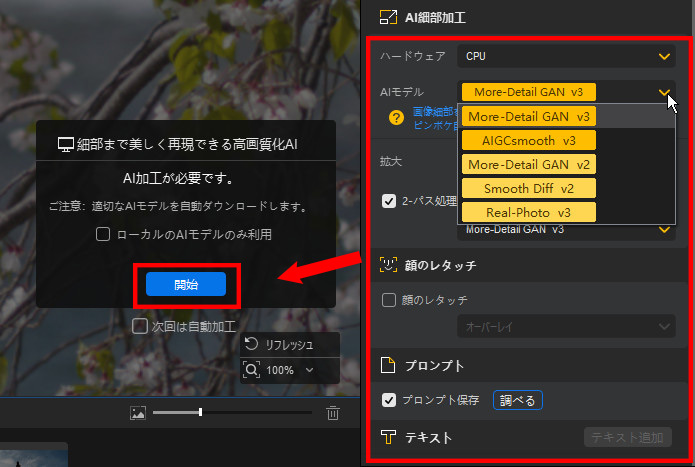Click the AI加工が必要です。 message text
This screenshot has width=695, height=467.
[x=178, y=178]
